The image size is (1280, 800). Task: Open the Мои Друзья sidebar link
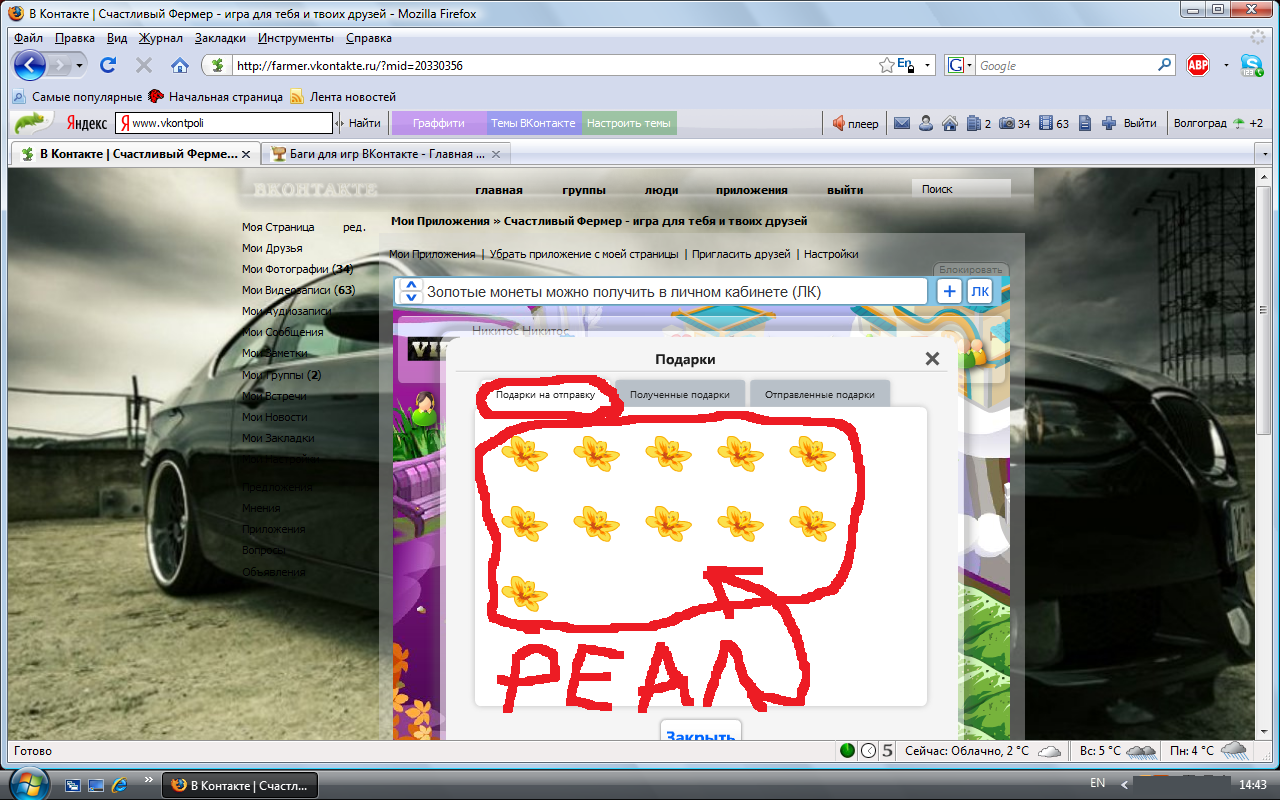272,248
